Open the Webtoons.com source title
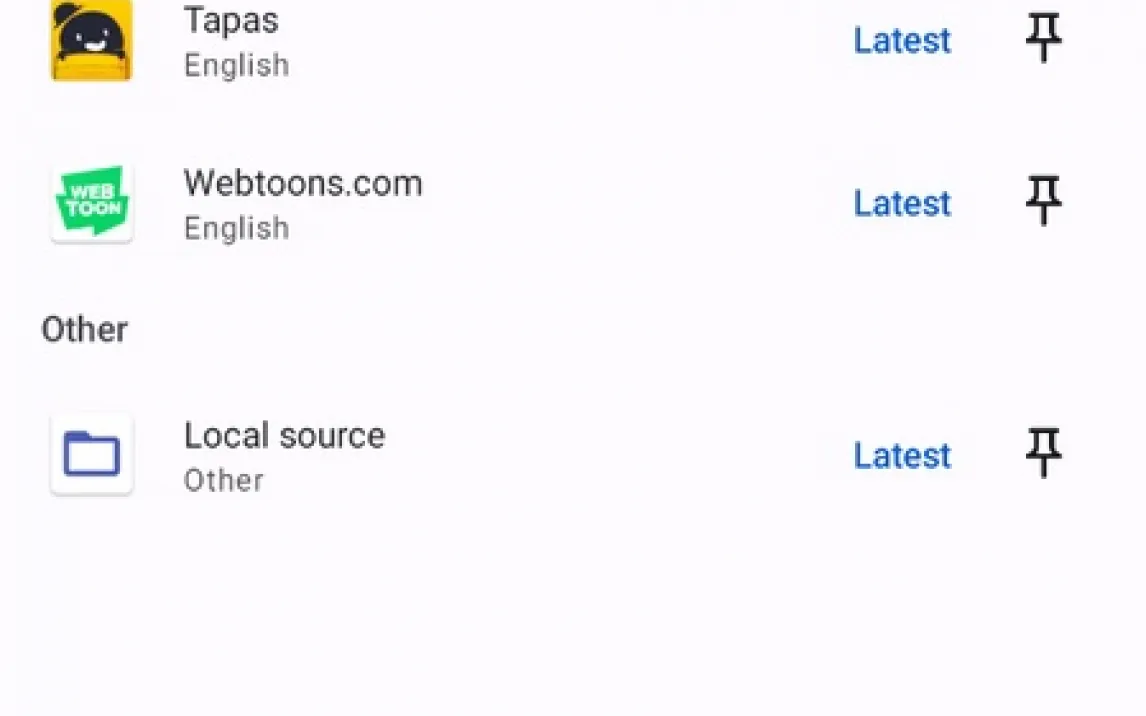 303,183
